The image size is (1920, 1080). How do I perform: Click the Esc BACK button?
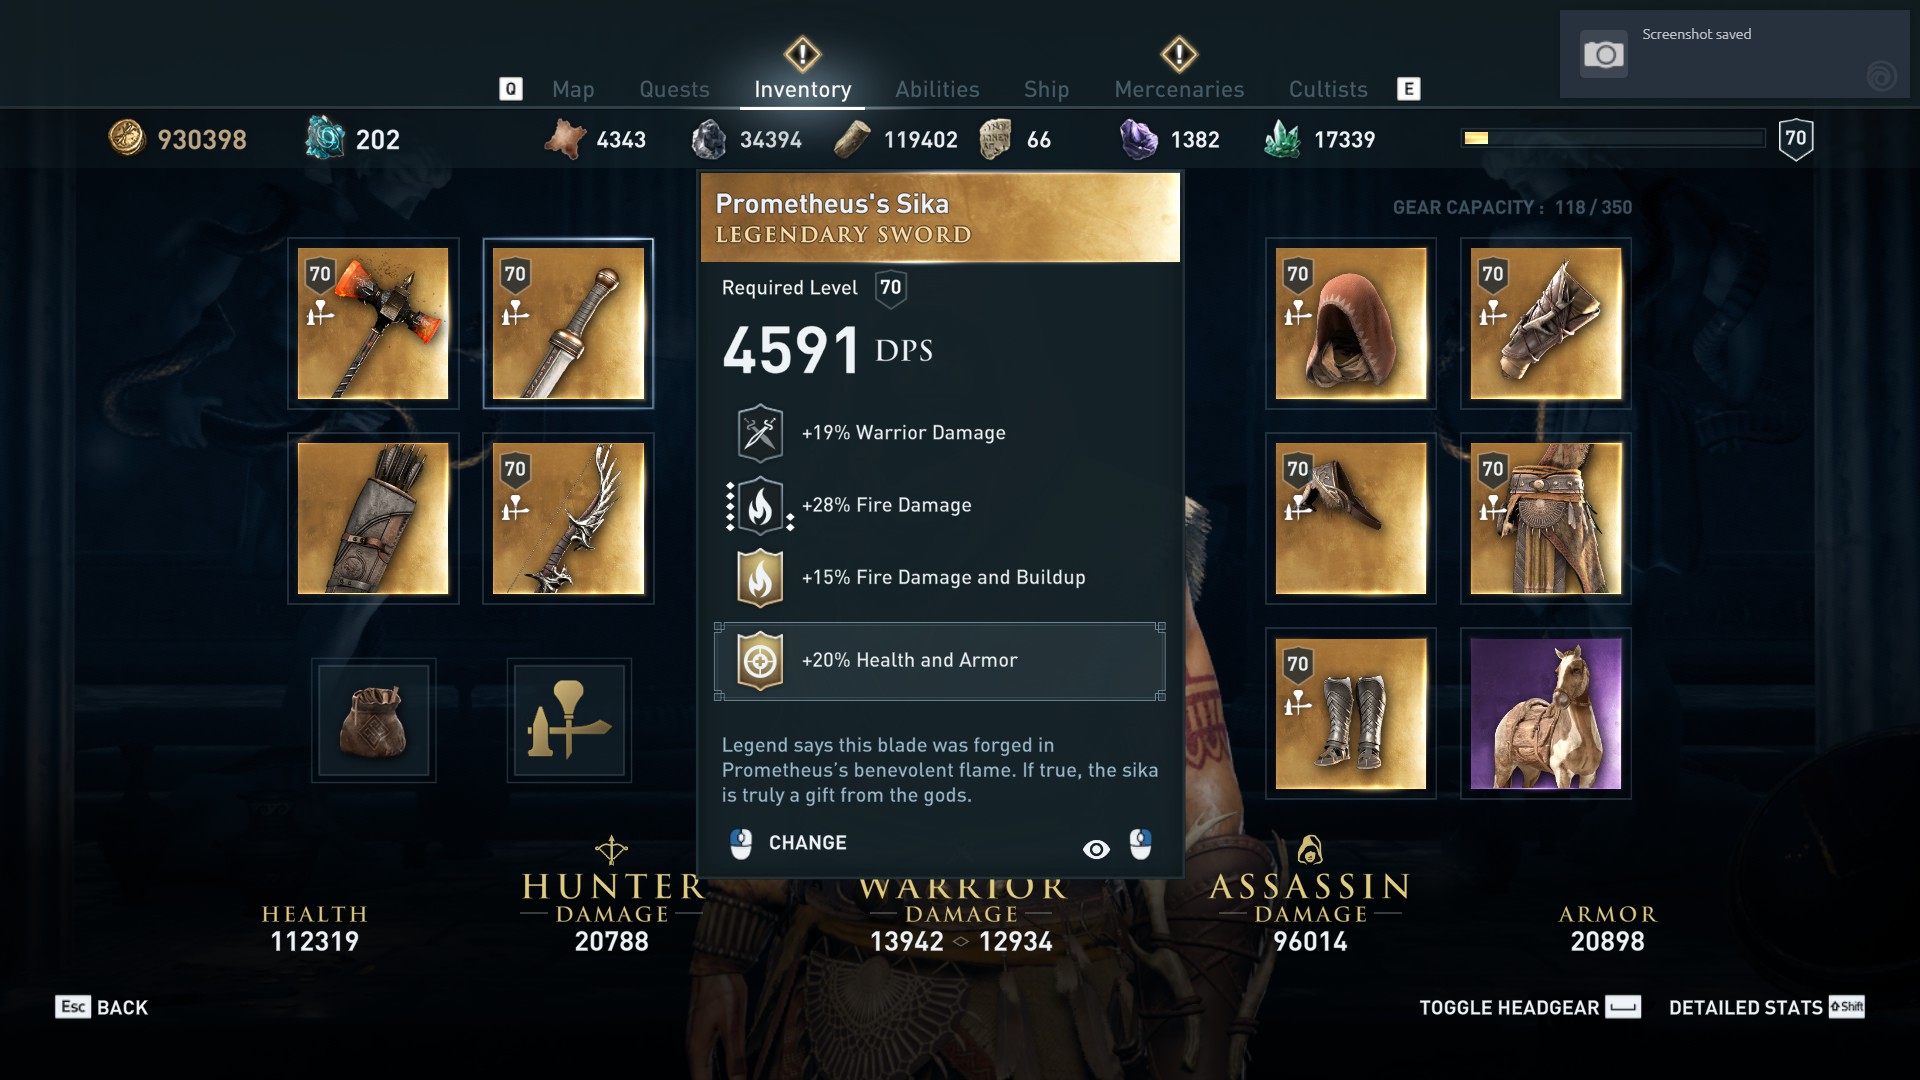[x=102, y=1007]
